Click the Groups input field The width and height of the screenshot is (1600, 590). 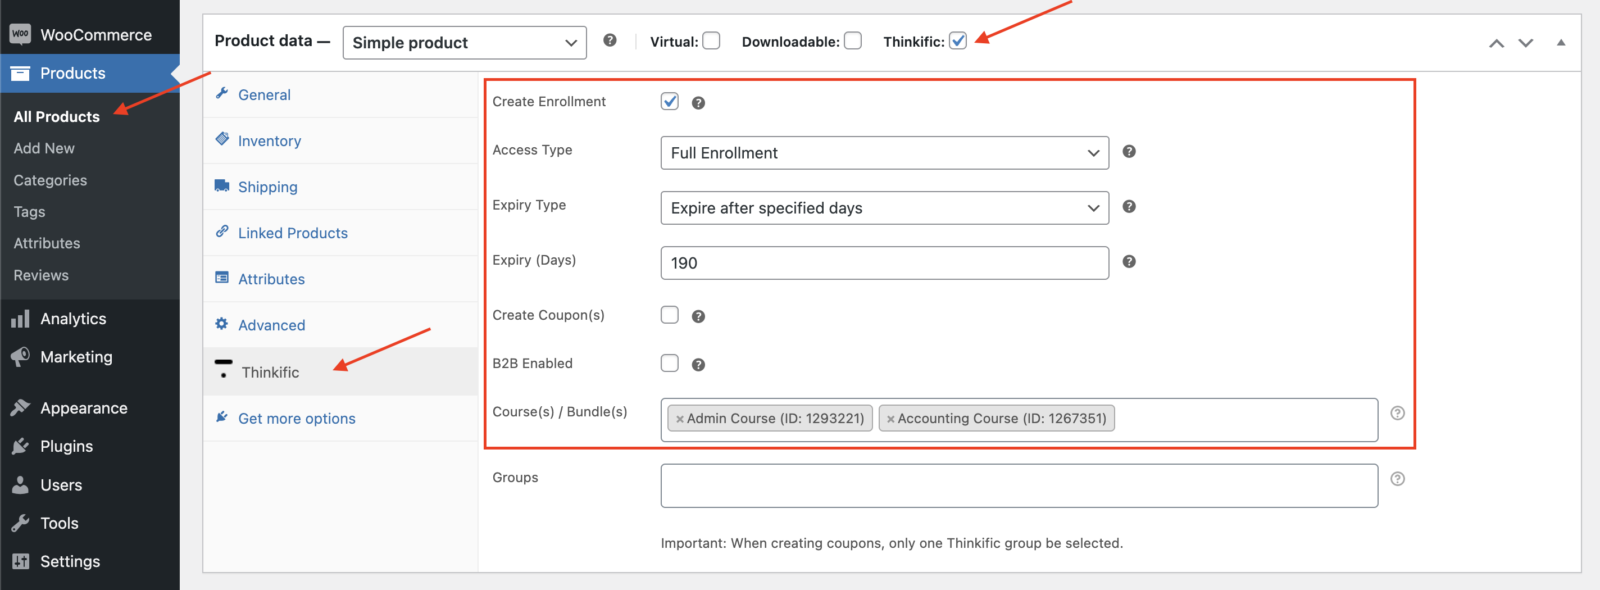[1018, 486]
